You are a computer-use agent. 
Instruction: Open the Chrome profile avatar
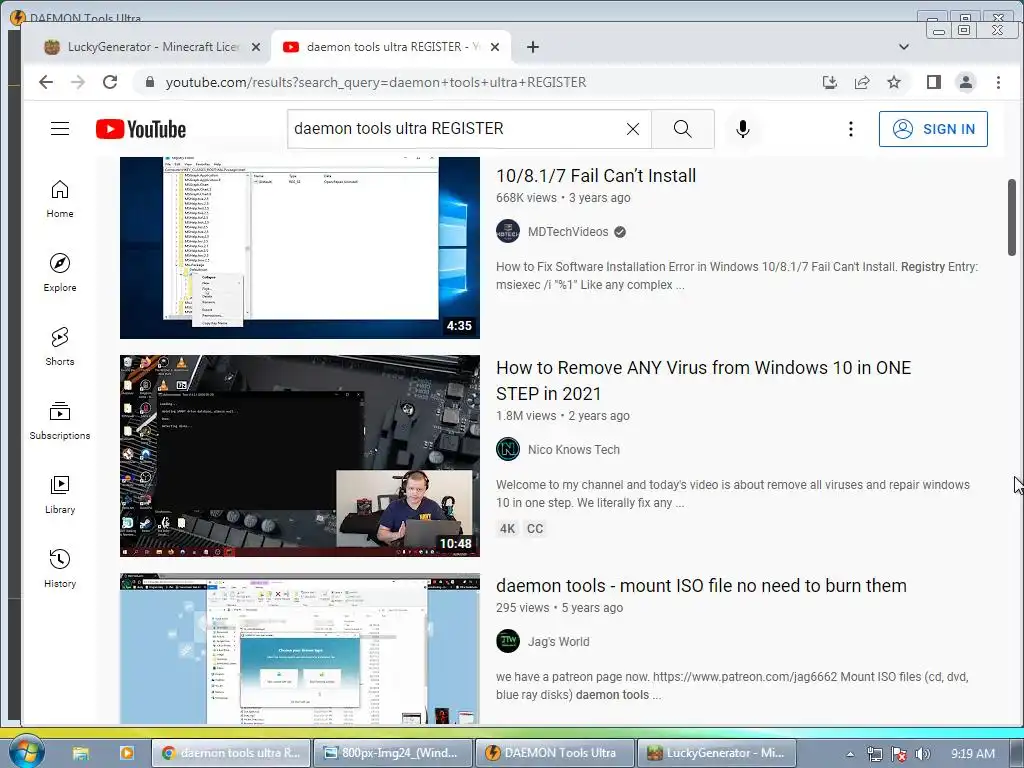(966, 82)
